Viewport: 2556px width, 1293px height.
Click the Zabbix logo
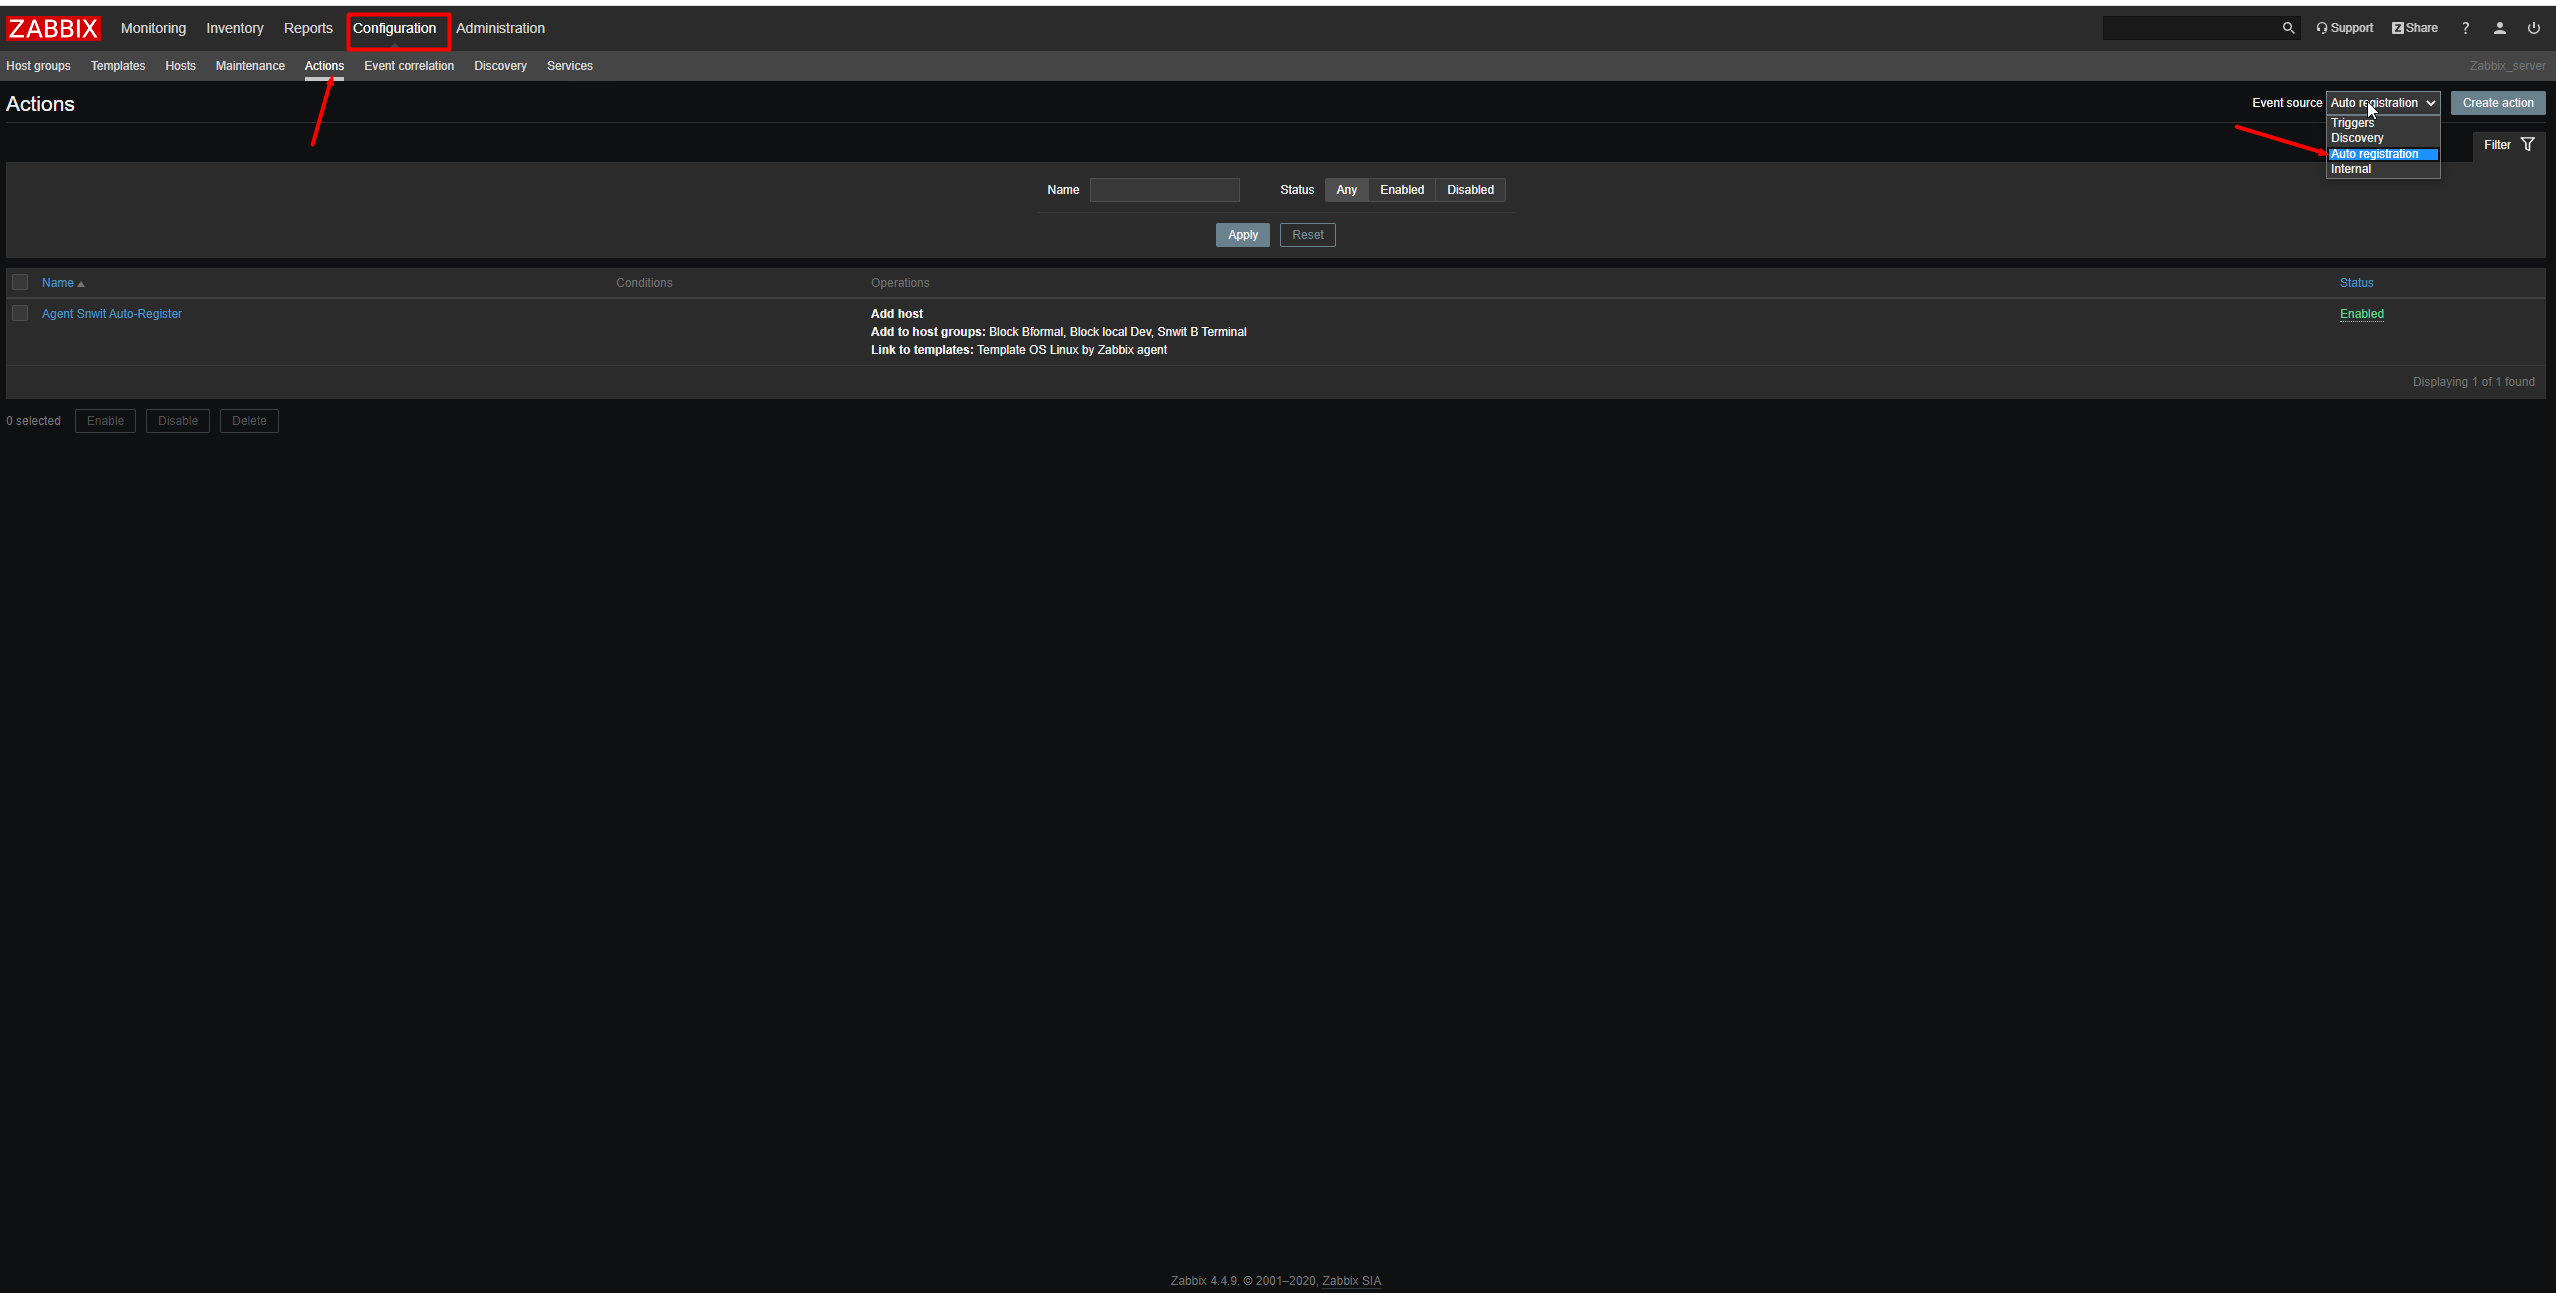pos(53,28)
